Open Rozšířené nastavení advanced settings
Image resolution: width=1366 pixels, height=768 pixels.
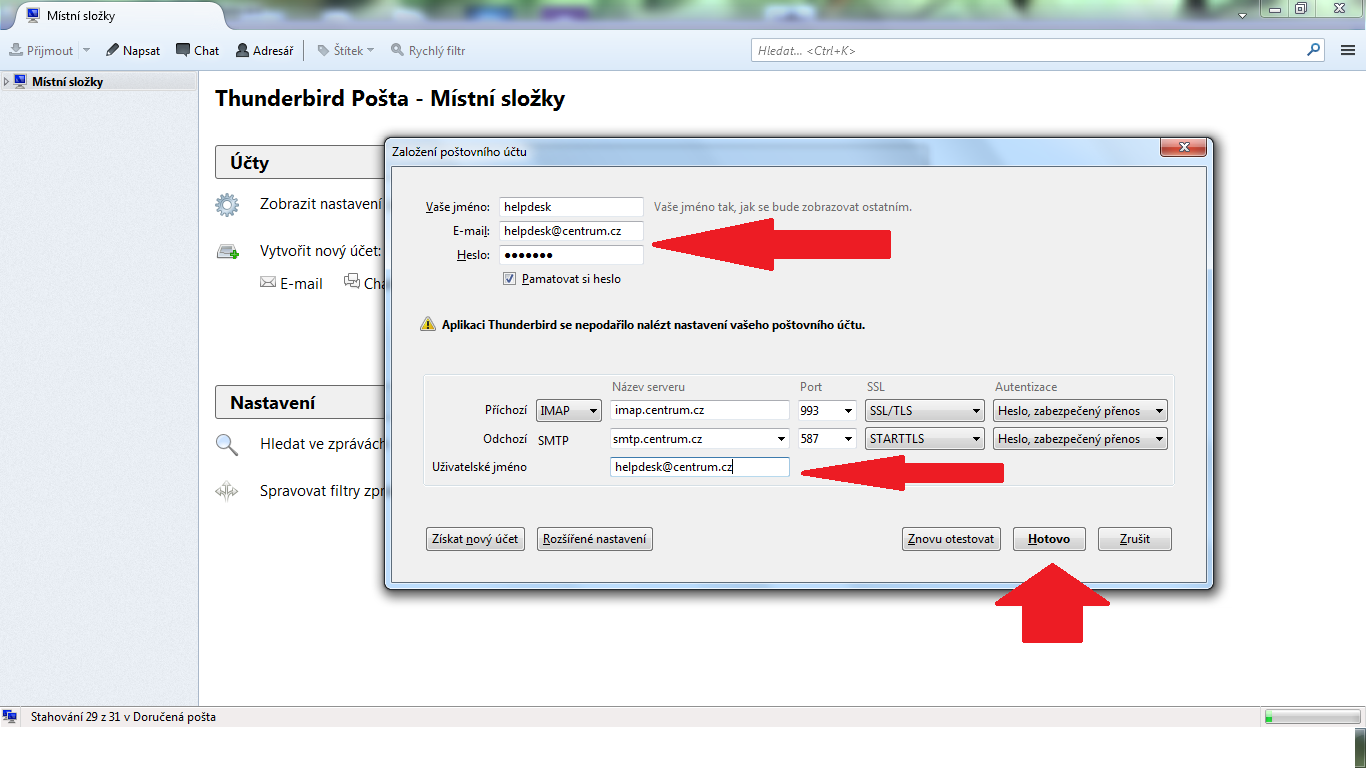[x=595, y=539]
